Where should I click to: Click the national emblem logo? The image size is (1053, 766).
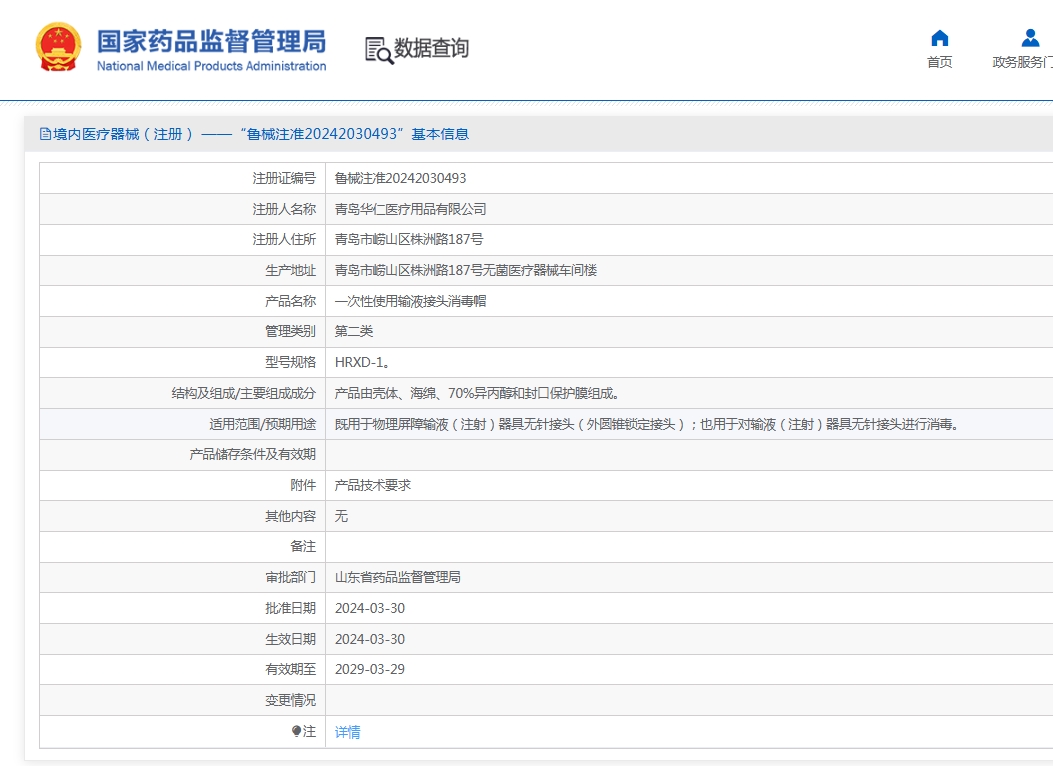pos(58,47)
